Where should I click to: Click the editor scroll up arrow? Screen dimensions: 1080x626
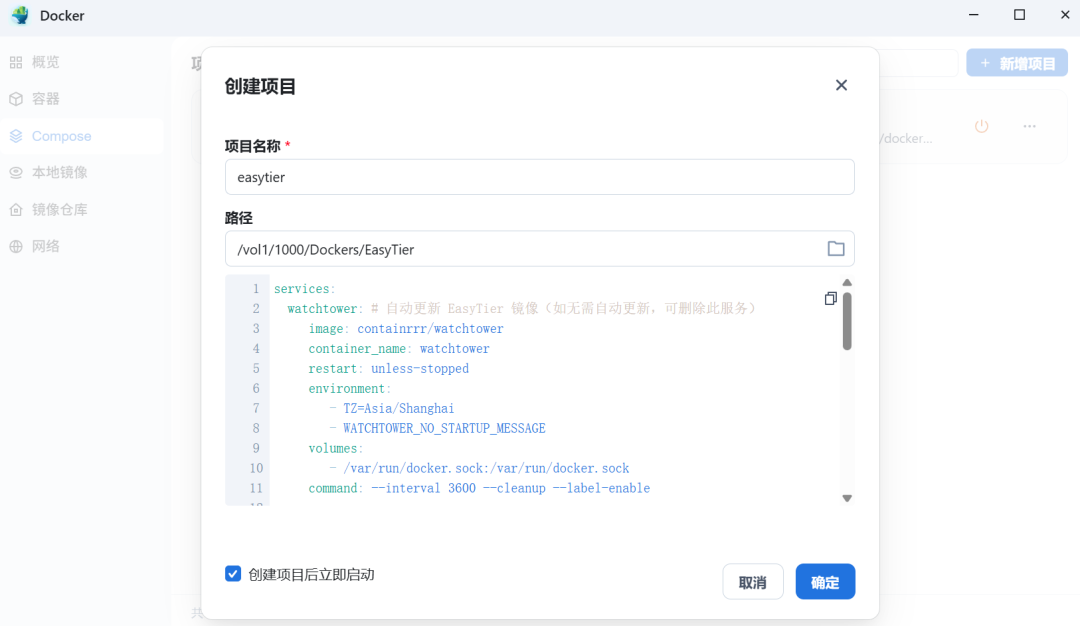click(x=847, y=282)
